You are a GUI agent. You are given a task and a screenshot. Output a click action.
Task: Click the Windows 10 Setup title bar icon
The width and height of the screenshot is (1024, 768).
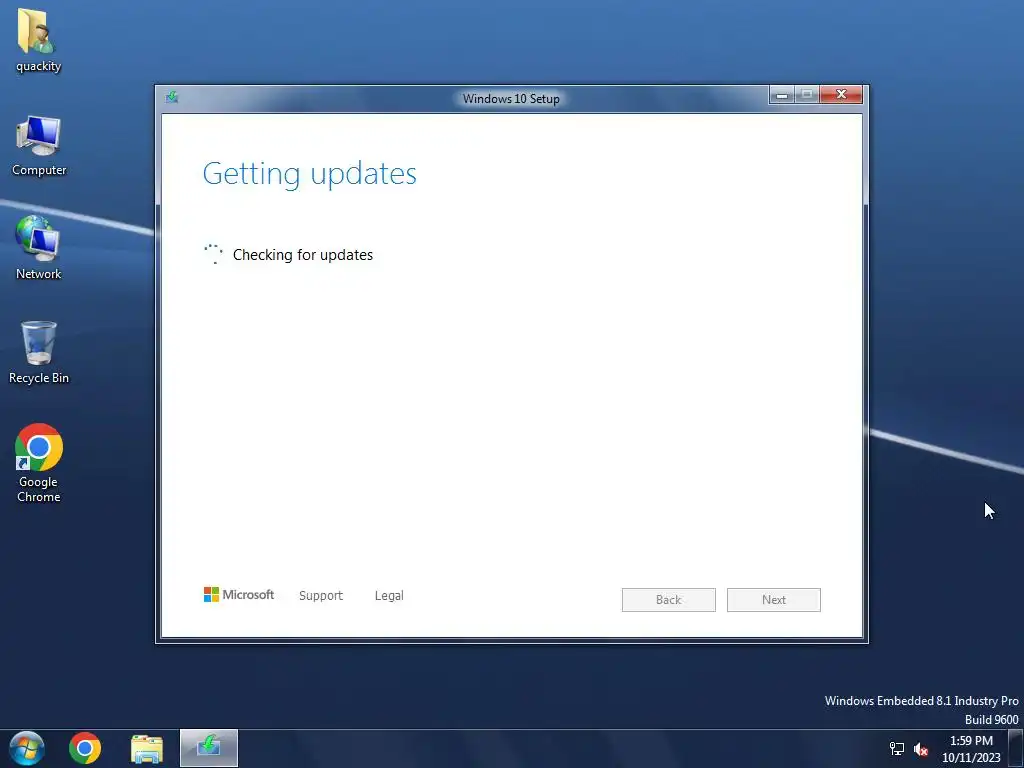[172, 97]
